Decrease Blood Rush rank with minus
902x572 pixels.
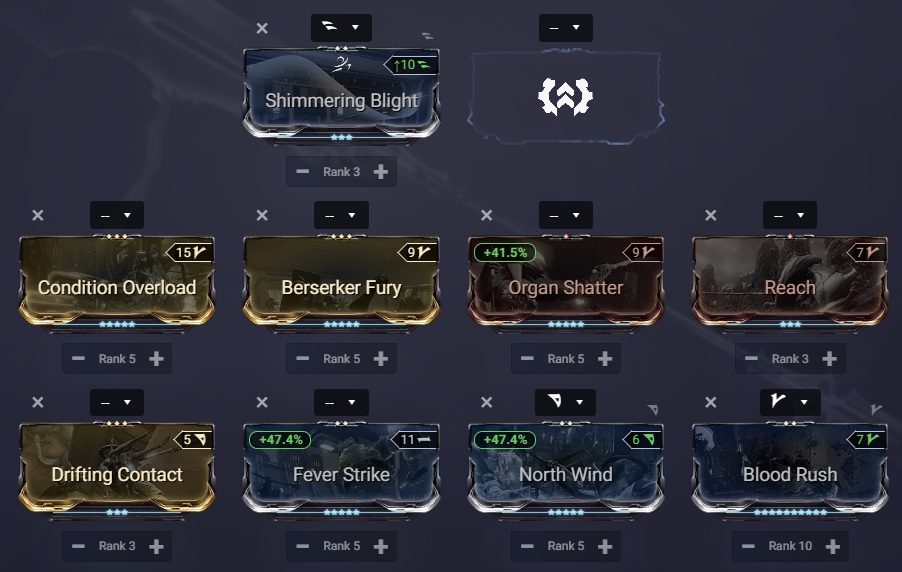(748, 546)
